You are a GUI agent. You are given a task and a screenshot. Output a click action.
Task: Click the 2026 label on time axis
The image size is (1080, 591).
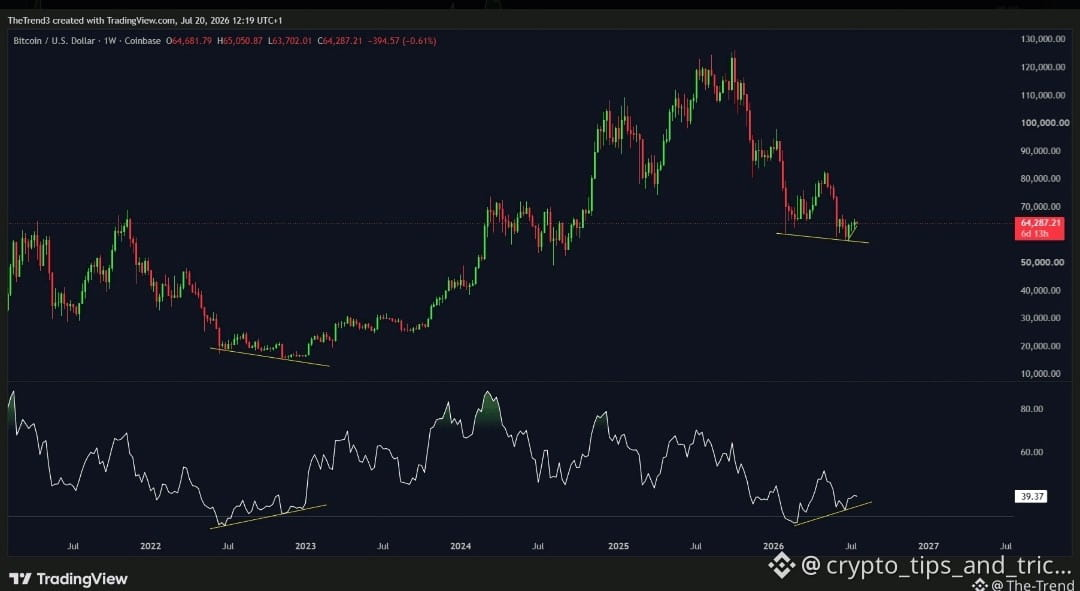[x=774, y=546]
